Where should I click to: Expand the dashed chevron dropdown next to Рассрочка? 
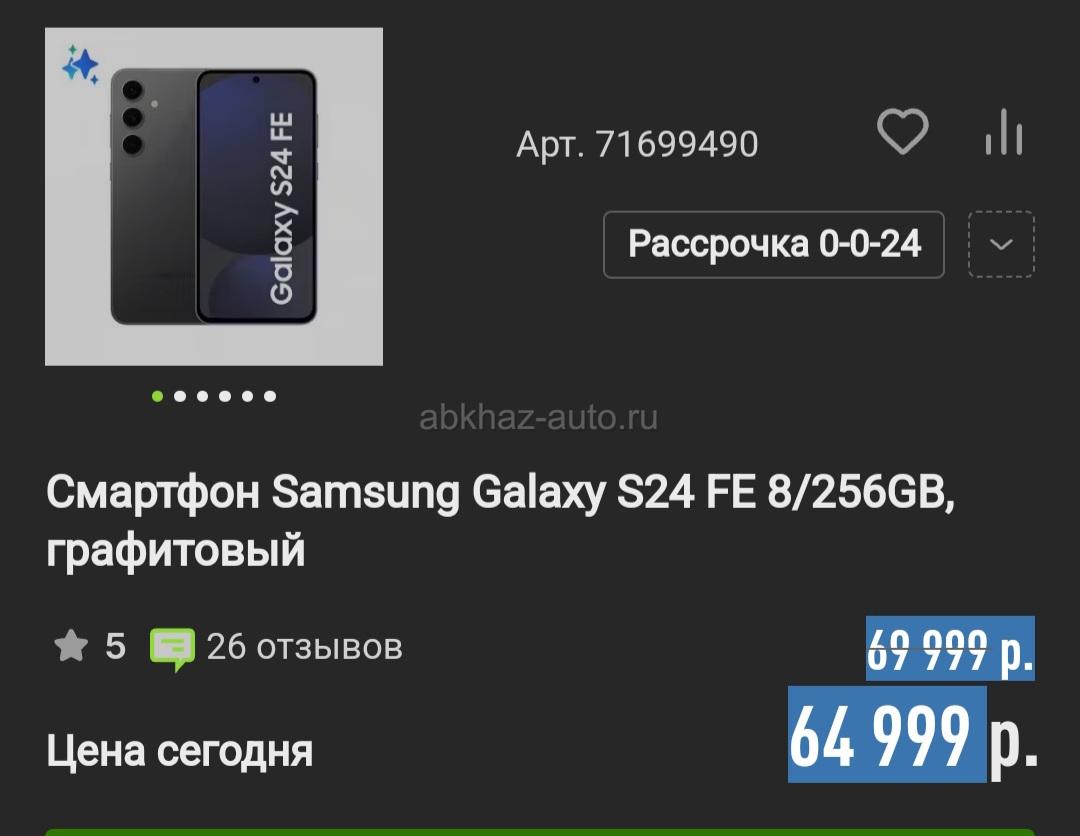tap(1001, 244)
